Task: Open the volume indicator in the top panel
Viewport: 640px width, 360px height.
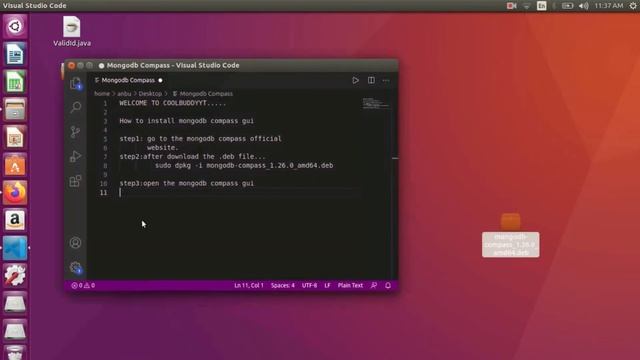Action: click(584, 6)
